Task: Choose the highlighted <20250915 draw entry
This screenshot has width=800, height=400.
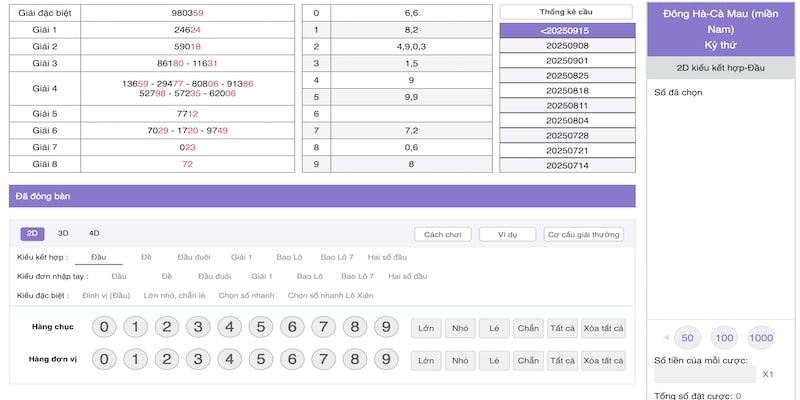Action: click(x=567, y=31)
